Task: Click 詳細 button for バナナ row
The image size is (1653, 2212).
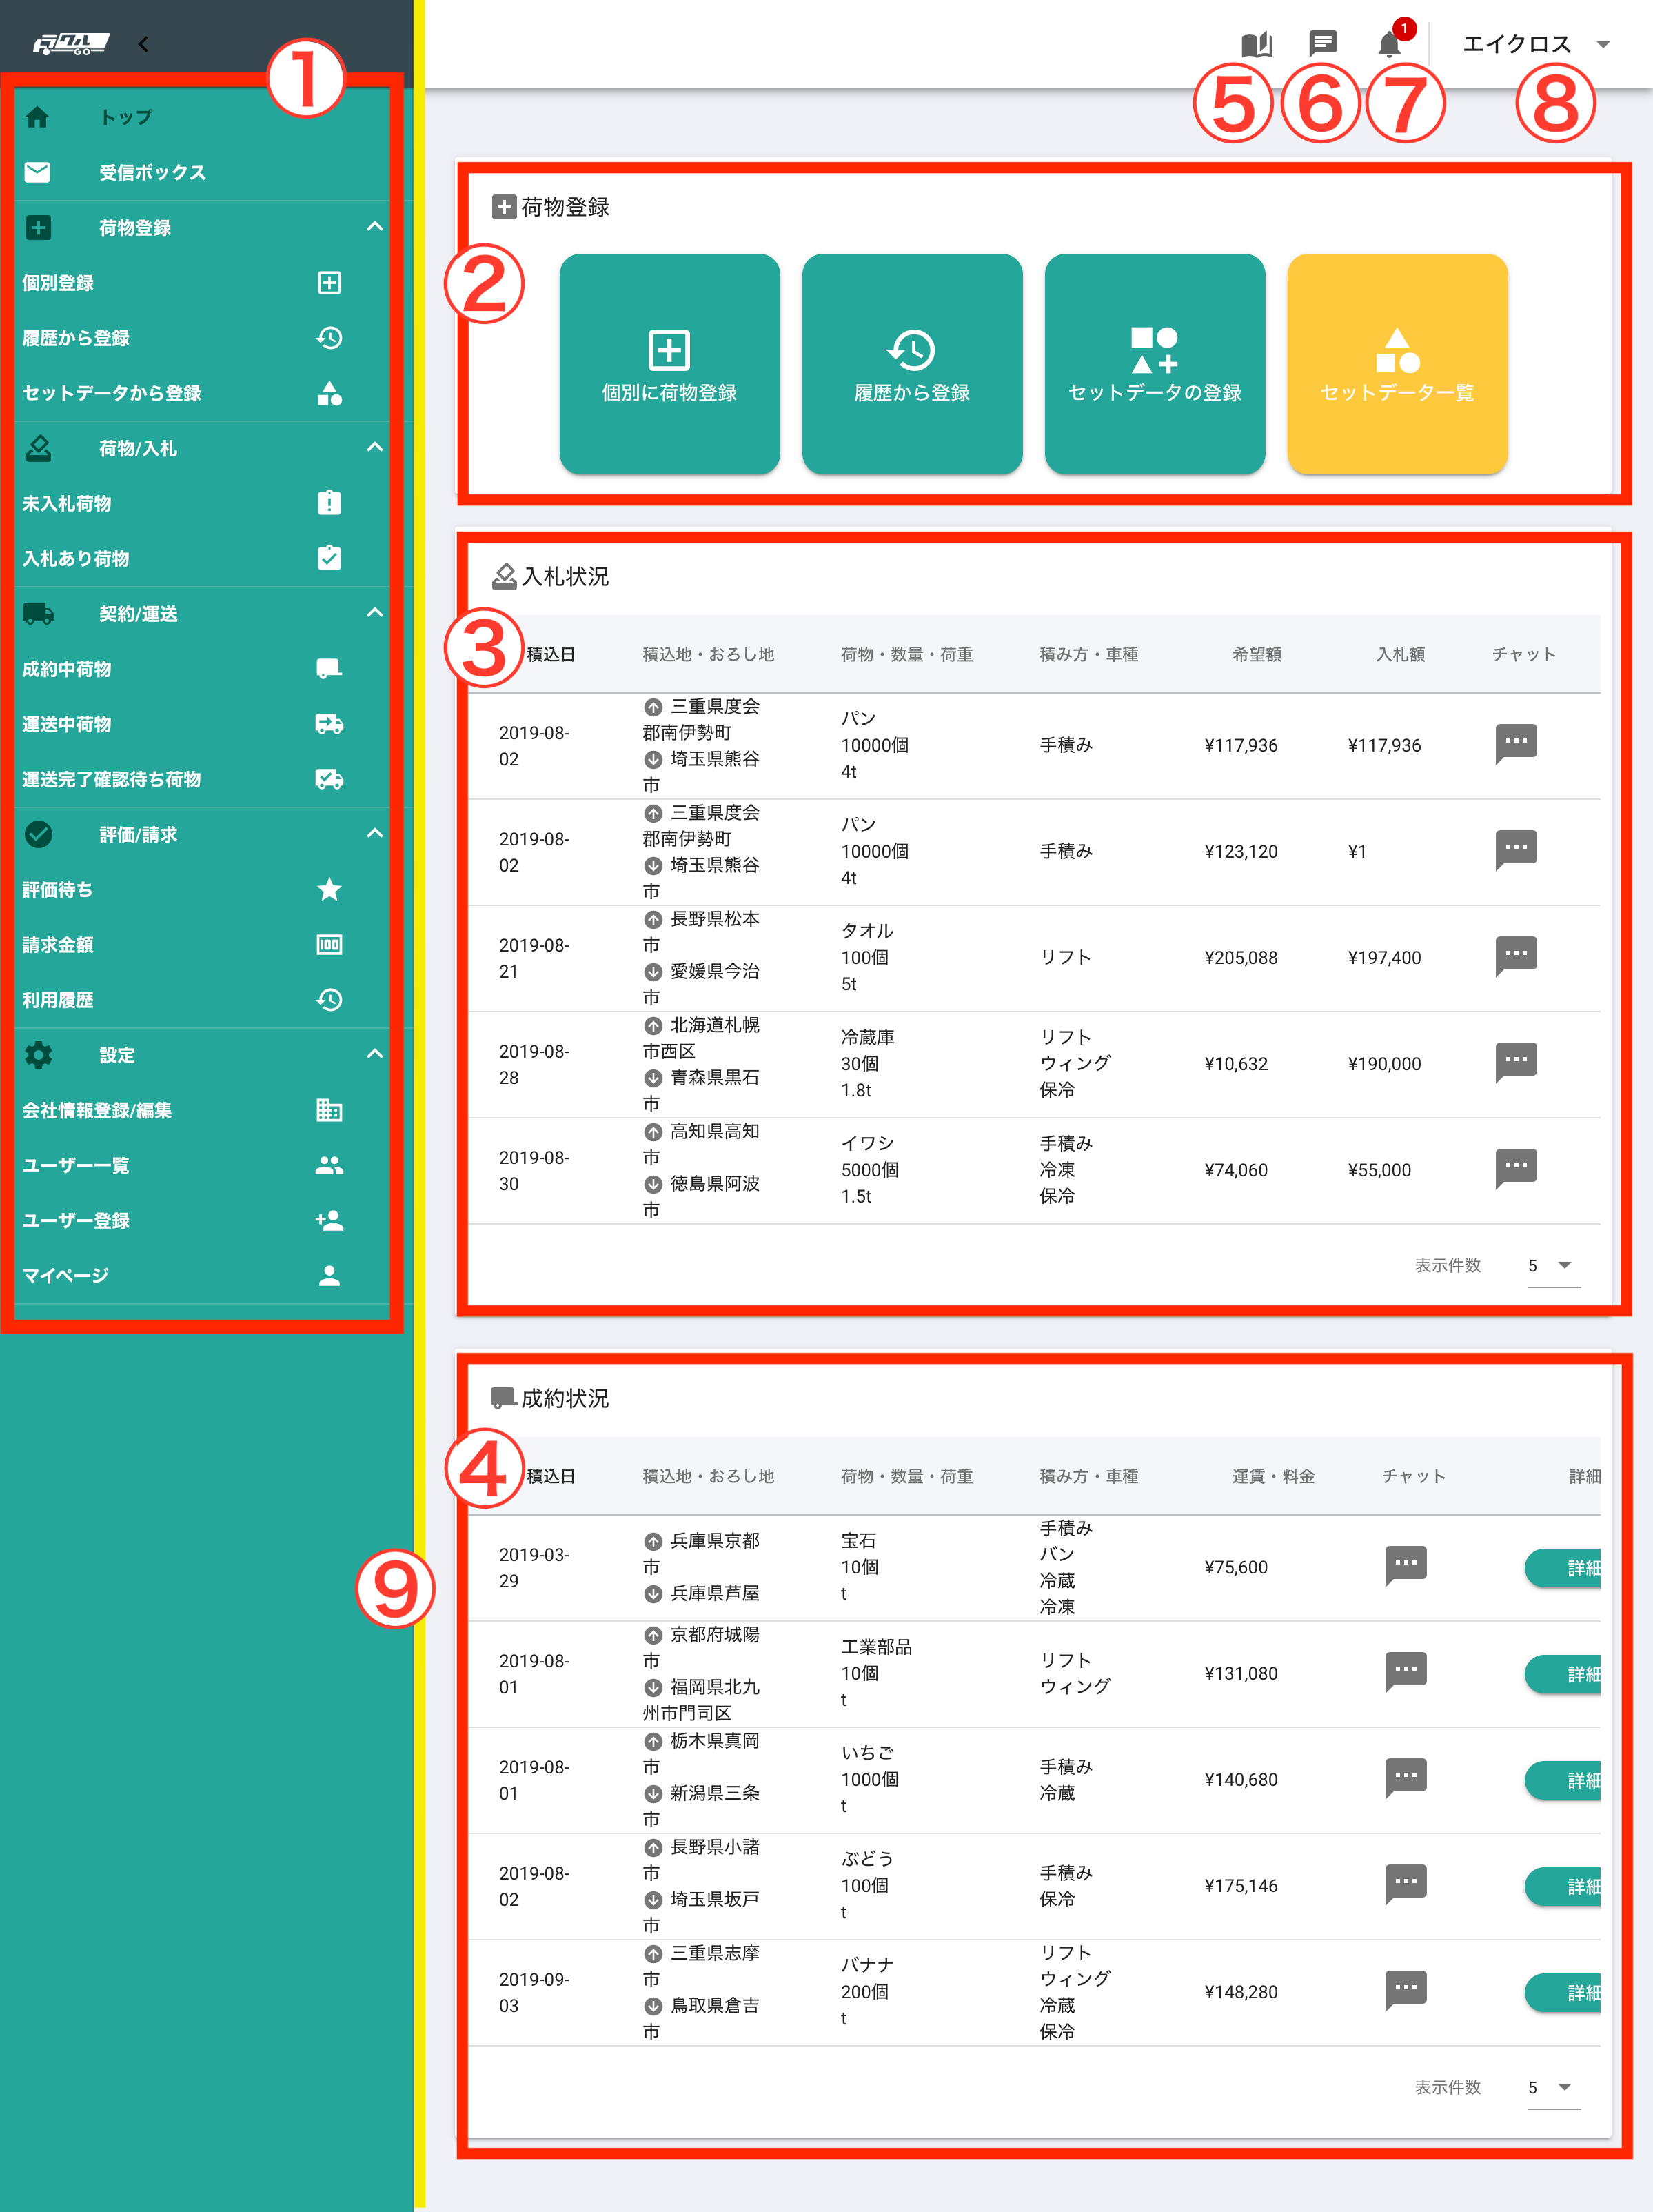Action: (1563, 1992)
